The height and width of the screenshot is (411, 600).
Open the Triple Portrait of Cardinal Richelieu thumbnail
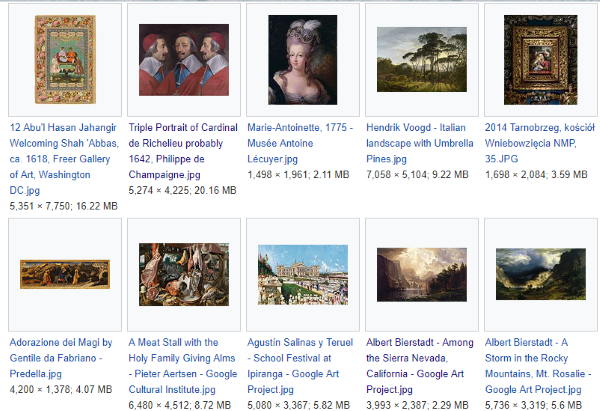click(x=184, y=60)
